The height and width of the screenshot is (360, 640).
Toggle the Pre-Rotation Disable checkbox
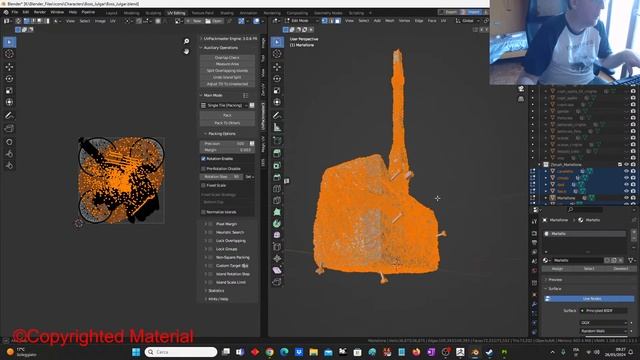pyautogui.click(x=203, y=168)
